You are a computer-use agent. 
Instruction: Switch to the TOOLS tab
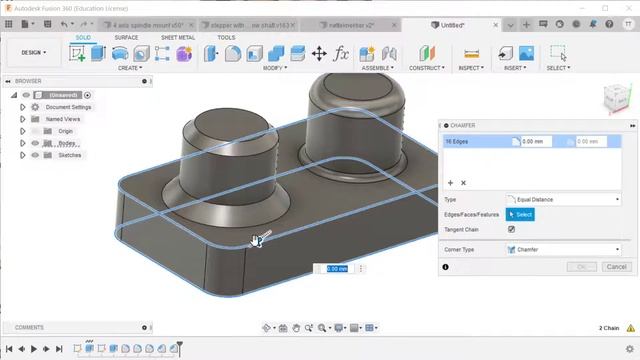(x=226, y=38)
